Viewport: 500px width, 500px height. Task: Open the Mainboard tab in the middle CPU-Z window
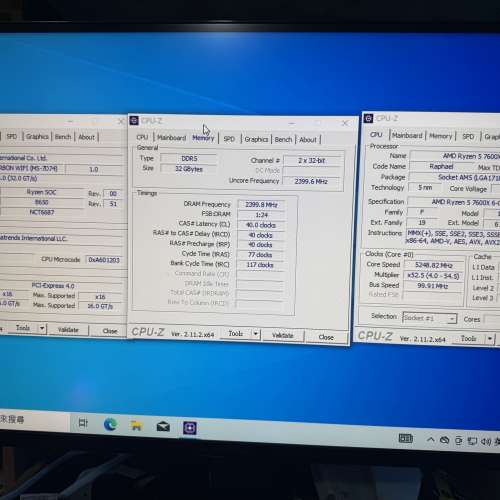[x=171, y=137]
